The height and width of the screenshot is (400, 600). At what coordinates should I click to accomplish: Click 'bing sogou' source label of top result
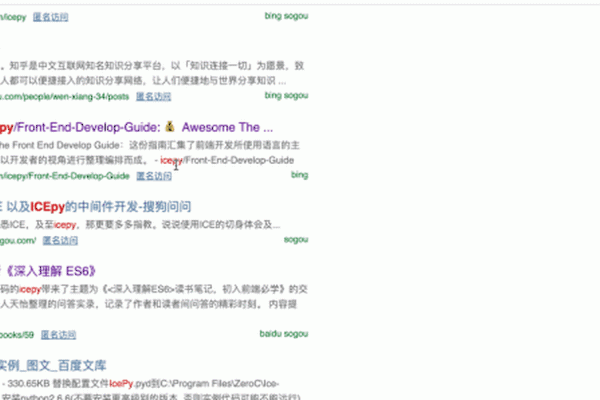(x=286, y=17)
